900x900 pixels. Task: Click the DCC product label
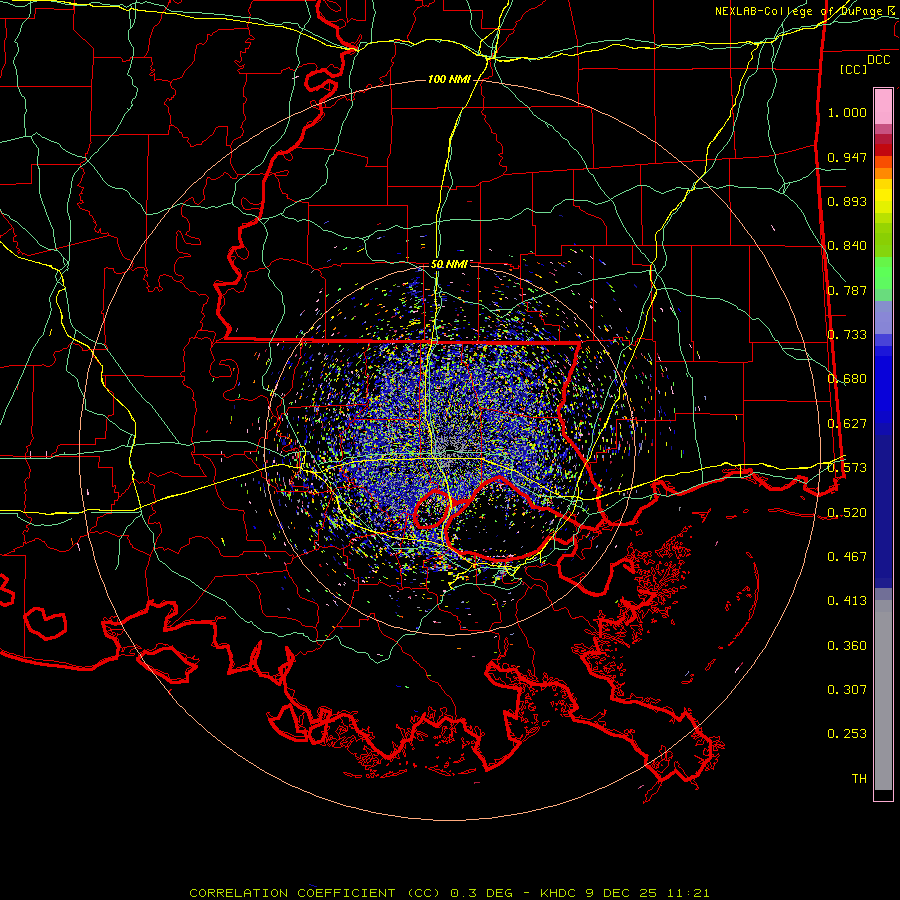coord(878,60)
